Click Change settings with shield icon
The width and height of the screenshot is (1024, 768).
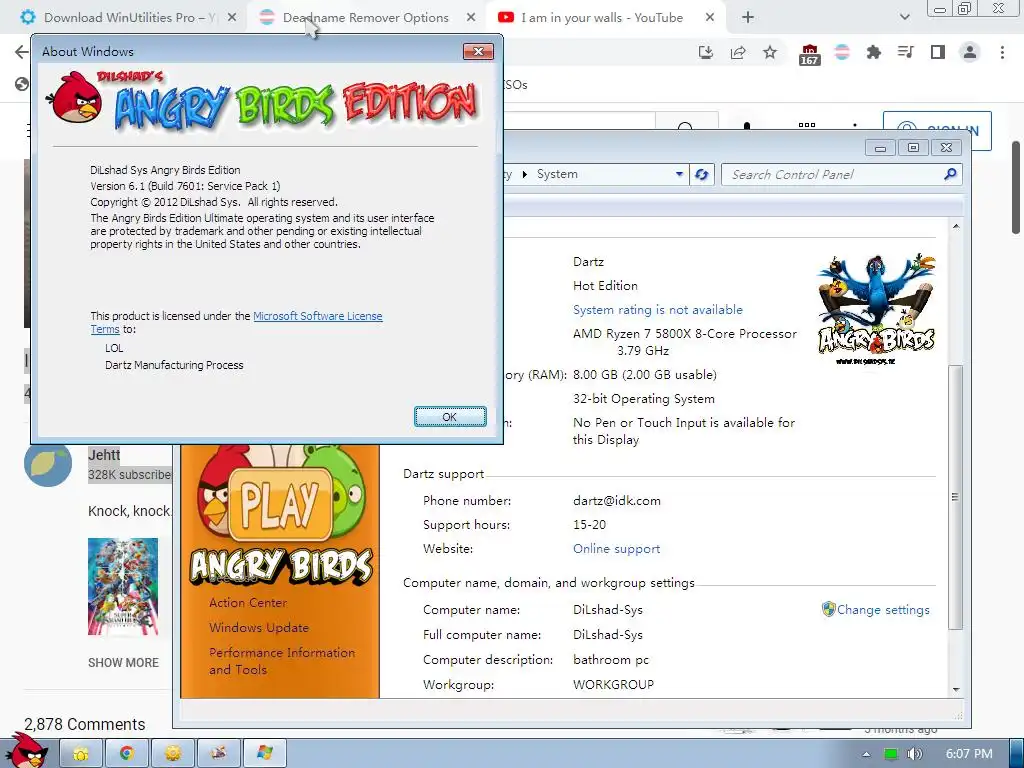tap(876, 609)
